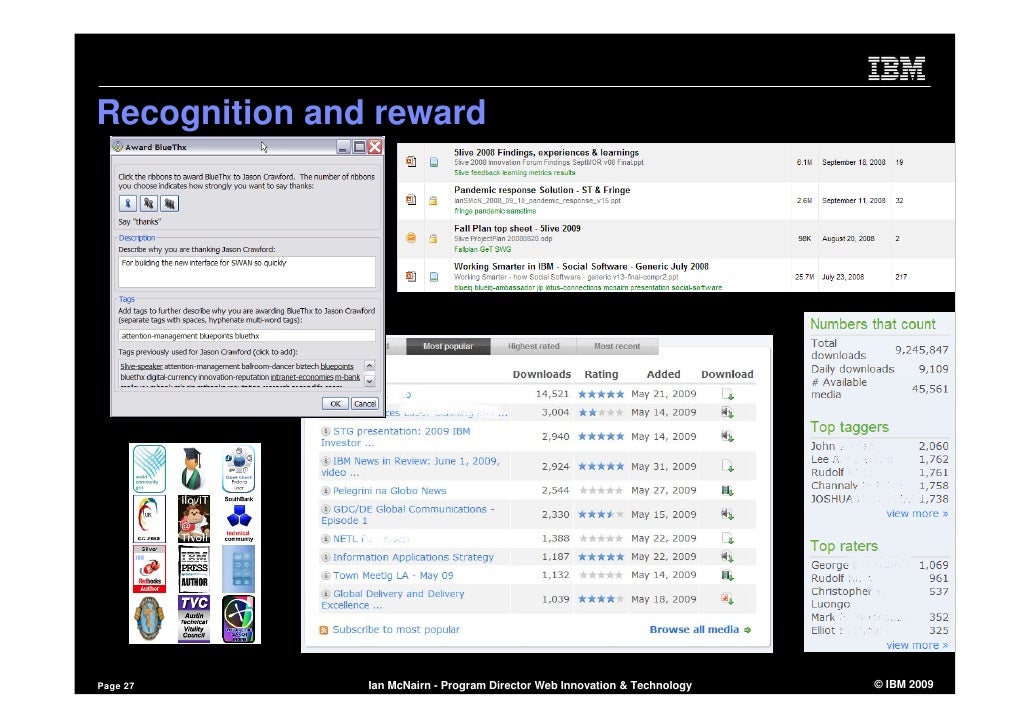
Task: Click the double ribbon BlueThx award icon
Action: [x=149, y=204]
